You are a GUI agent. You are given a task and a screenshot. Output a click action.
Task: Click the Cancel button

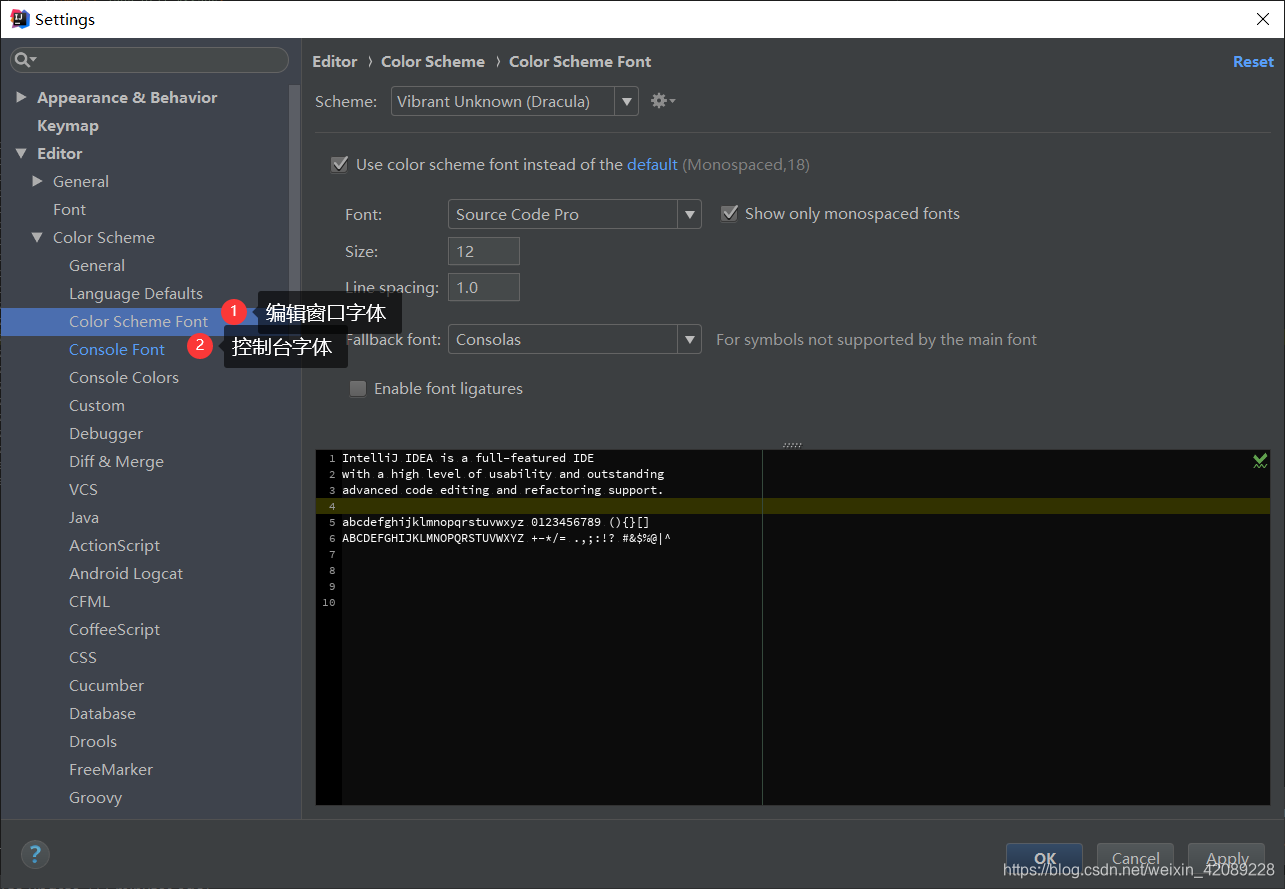coord(1135,858)
